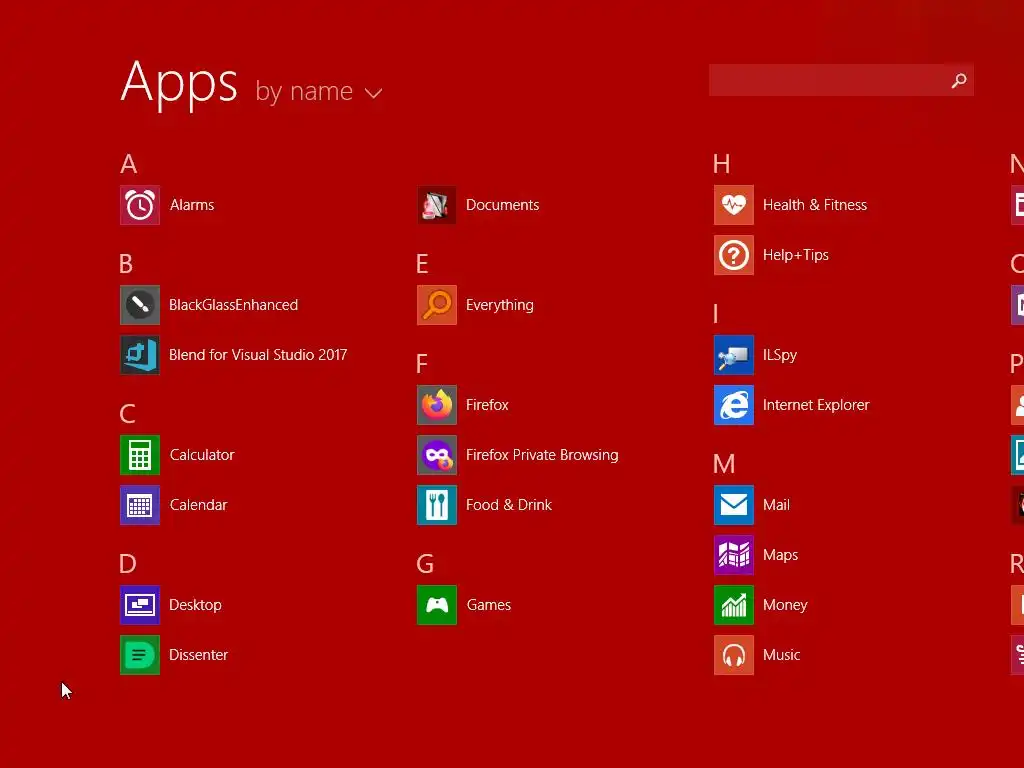
Task: Click the 'Desktop' label text
Action: [x=195, y=605]
